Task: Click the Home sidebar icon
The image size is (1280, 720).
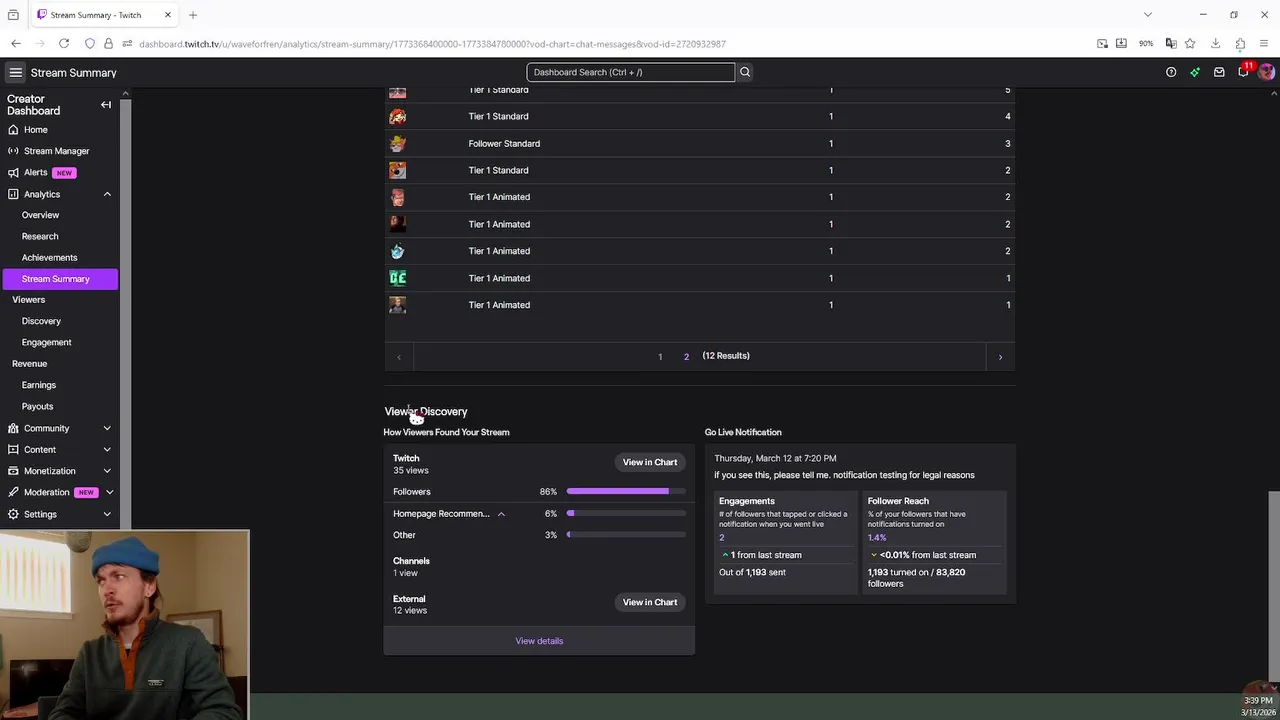Action: pos(13,130)
